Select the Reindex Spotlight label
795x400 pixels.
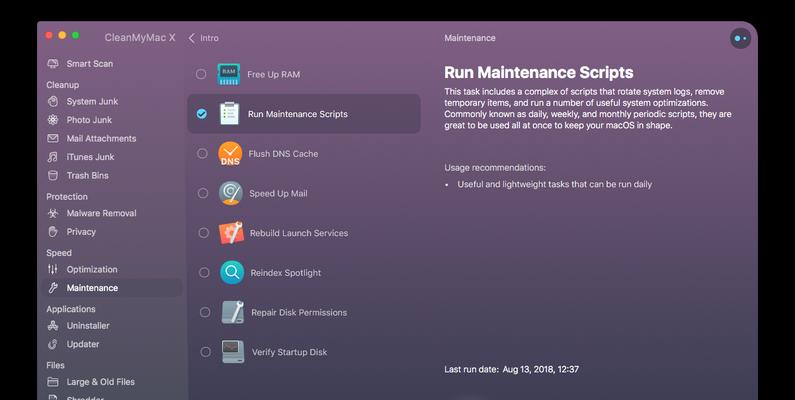pyautogui.click(x=285, y=273)
